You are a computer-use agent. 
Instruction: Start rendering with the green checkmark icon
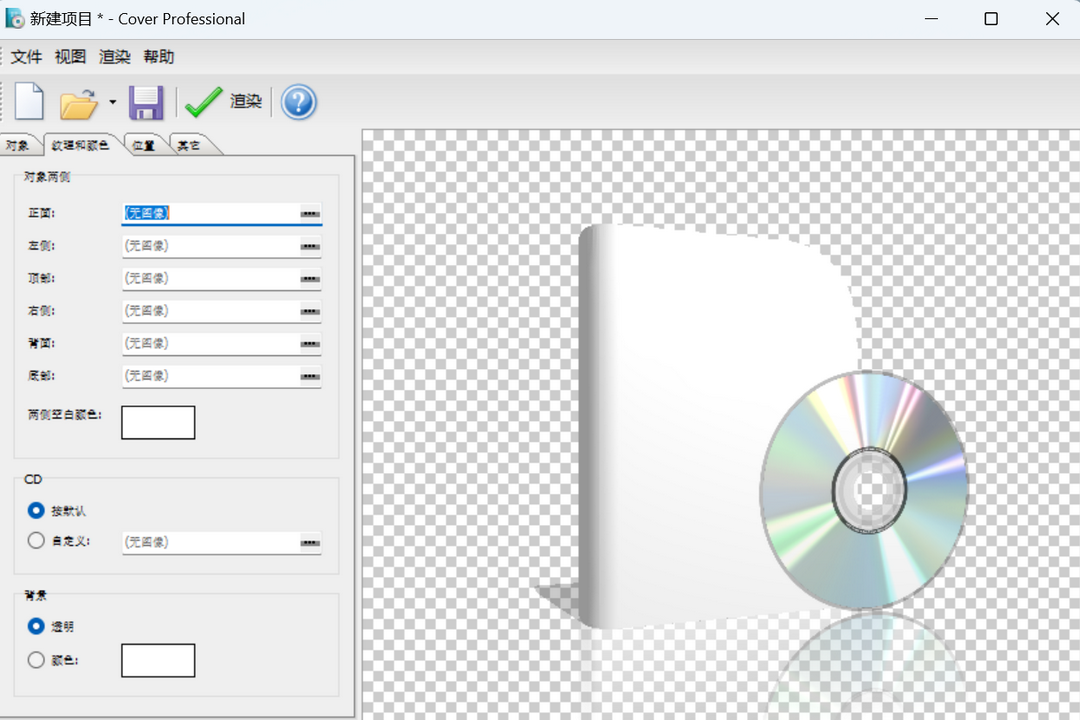coord(201,100)
